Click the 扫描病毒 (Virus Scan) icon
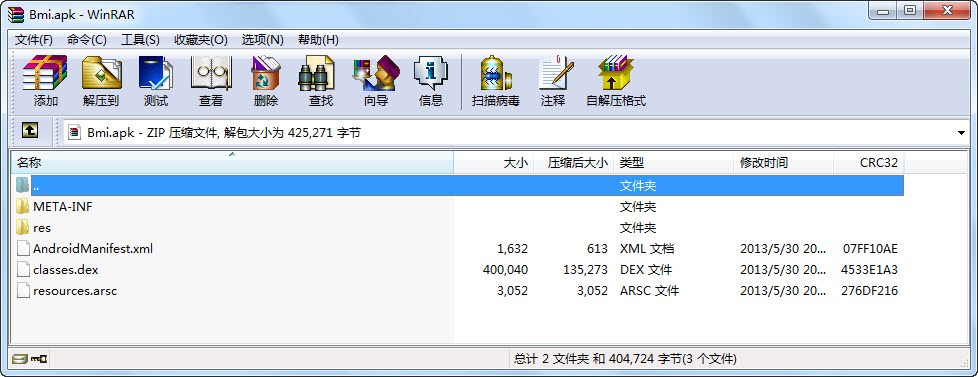This screenshot has height=377, width=978. tap(495, 74)
